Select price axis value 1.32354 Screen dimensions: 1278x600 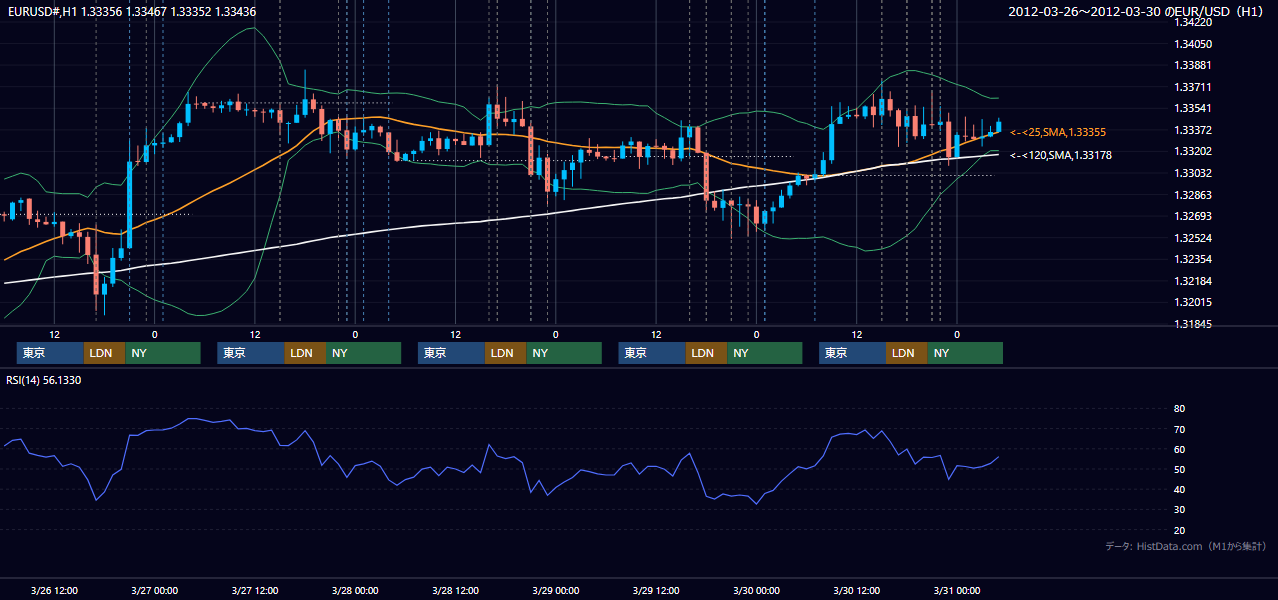(1193, 259)
